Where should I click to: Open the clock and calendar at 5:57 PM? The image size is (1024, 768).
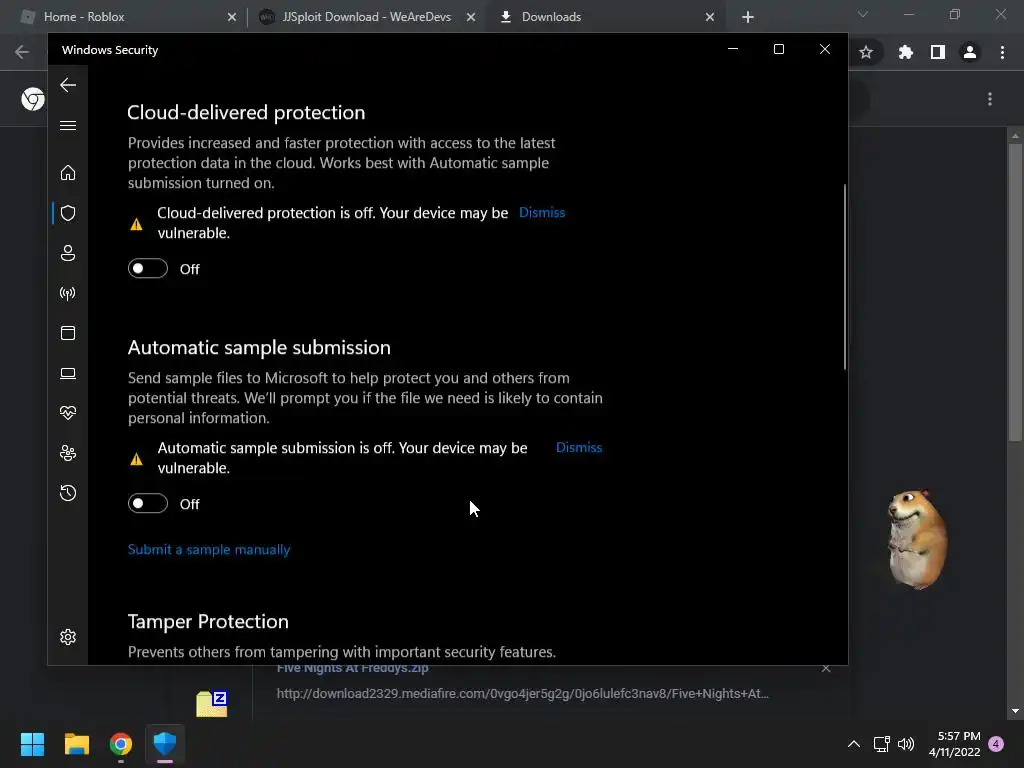(x=954, y=744)
